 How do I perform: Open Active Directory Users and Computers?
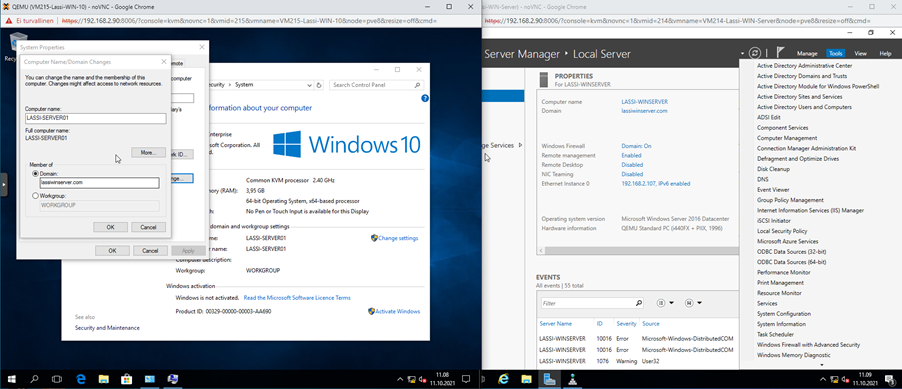pos(804,107)
